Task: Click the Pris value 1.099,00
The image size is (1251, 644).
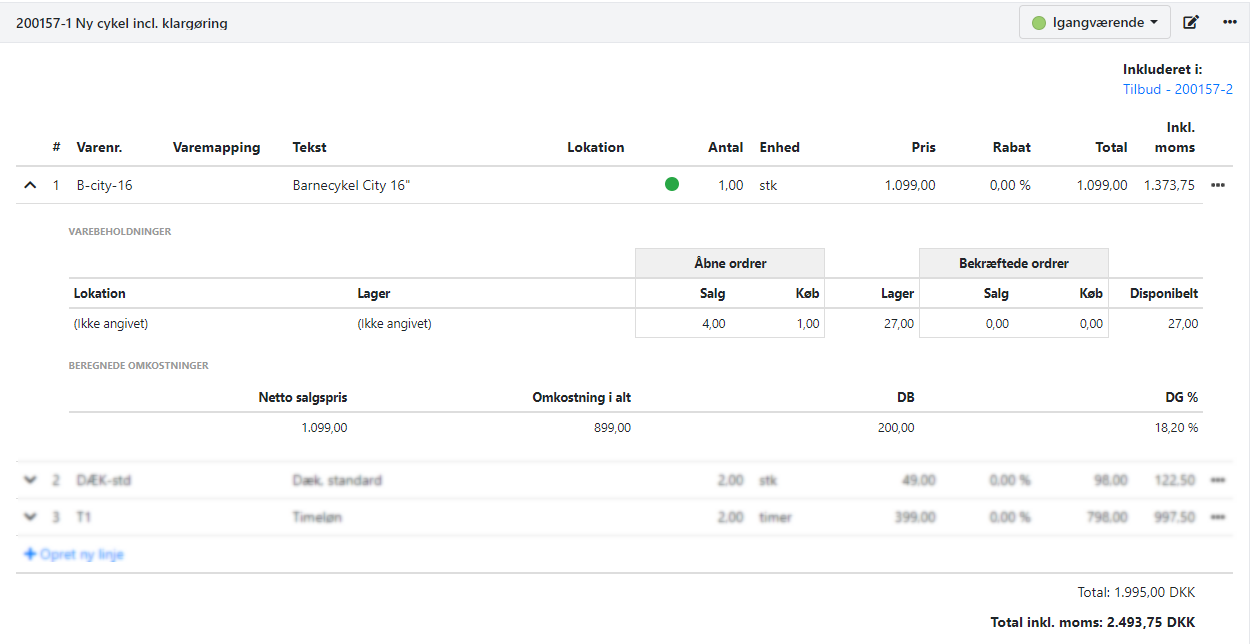Action: 909,185
